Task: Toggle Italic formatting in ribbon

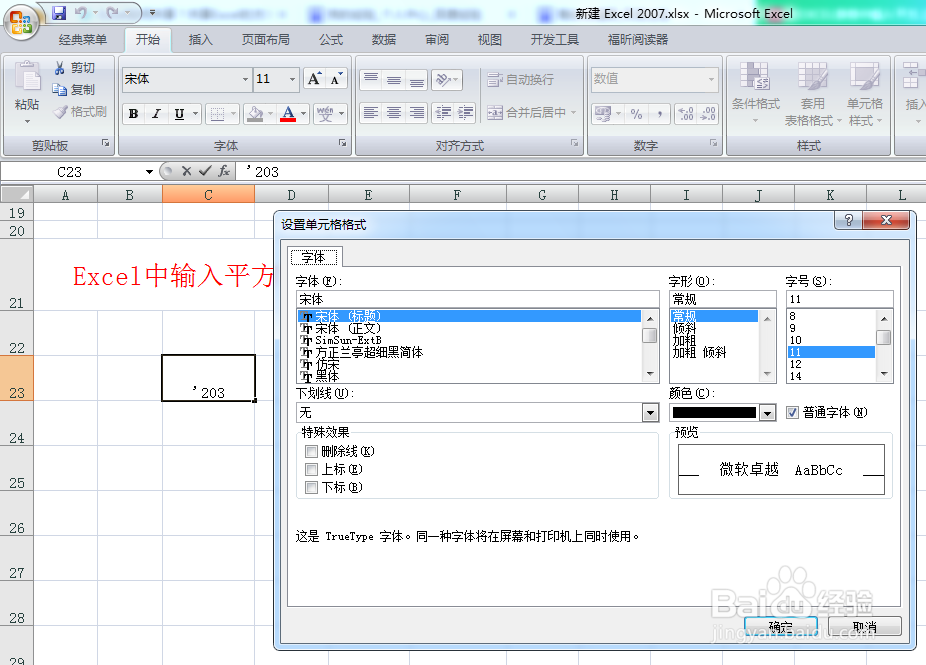Action: click(156, 113)
